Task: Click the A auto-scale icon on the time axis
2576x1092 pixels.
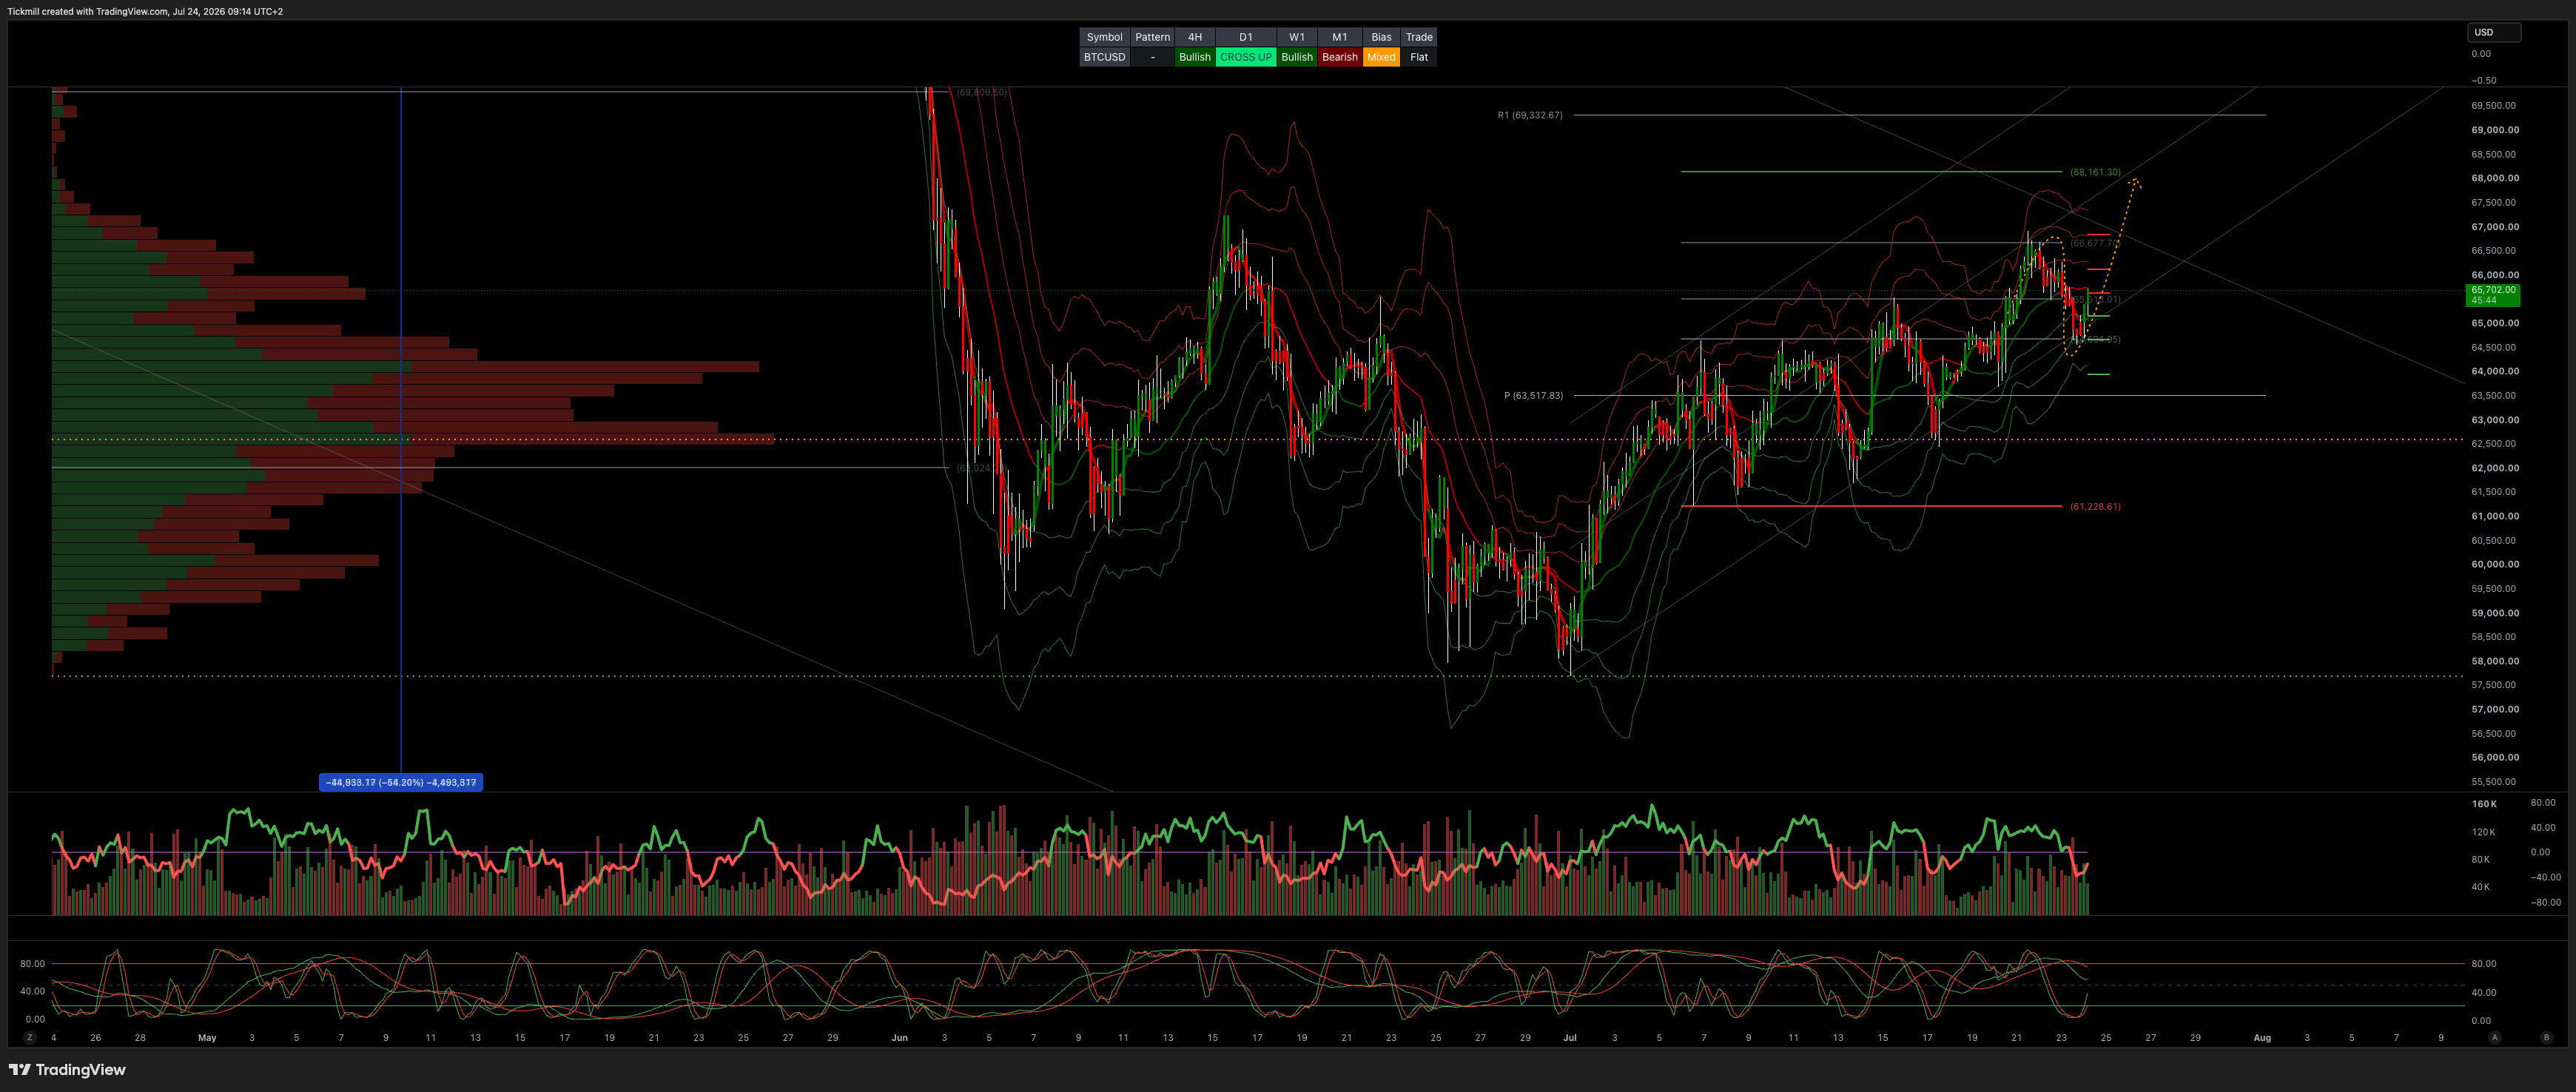Action: coord(2495,1038)
